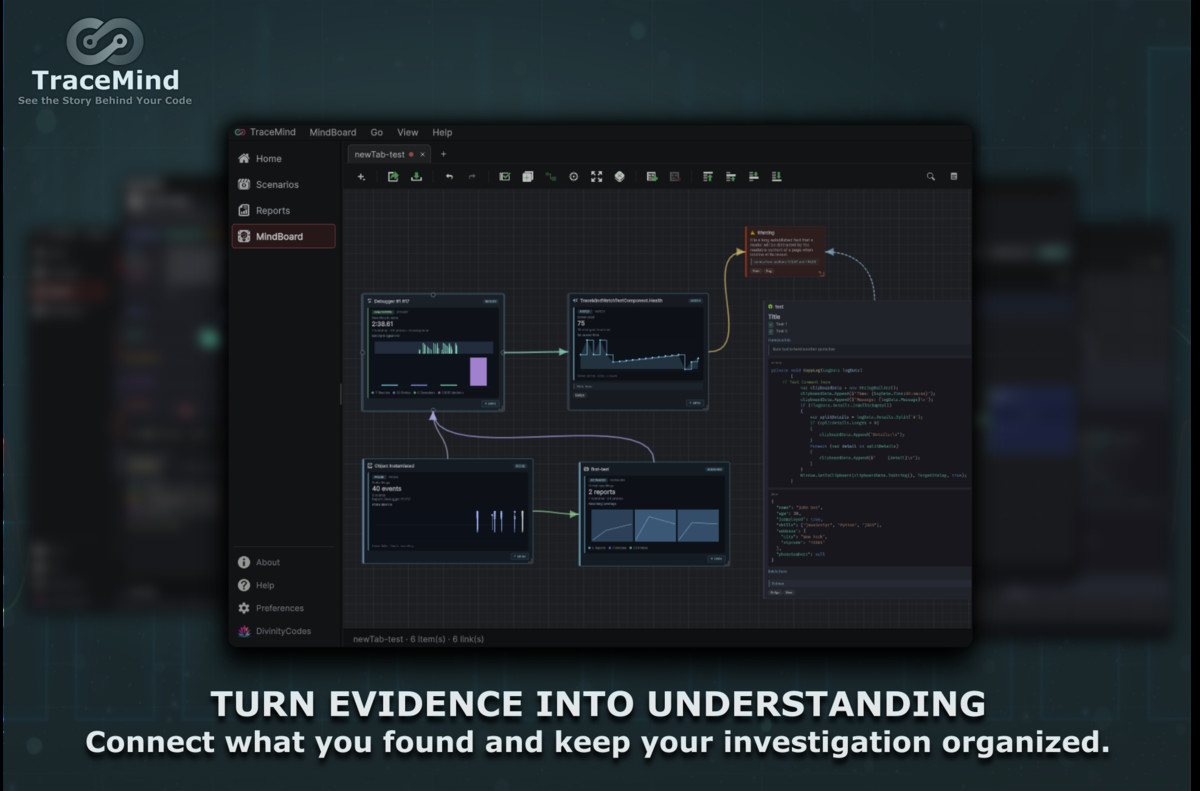This screenshot has width=1200, height=791.
Task: Click the panel icon right of search
Action: pyautogui.click(x=954, y=176)
